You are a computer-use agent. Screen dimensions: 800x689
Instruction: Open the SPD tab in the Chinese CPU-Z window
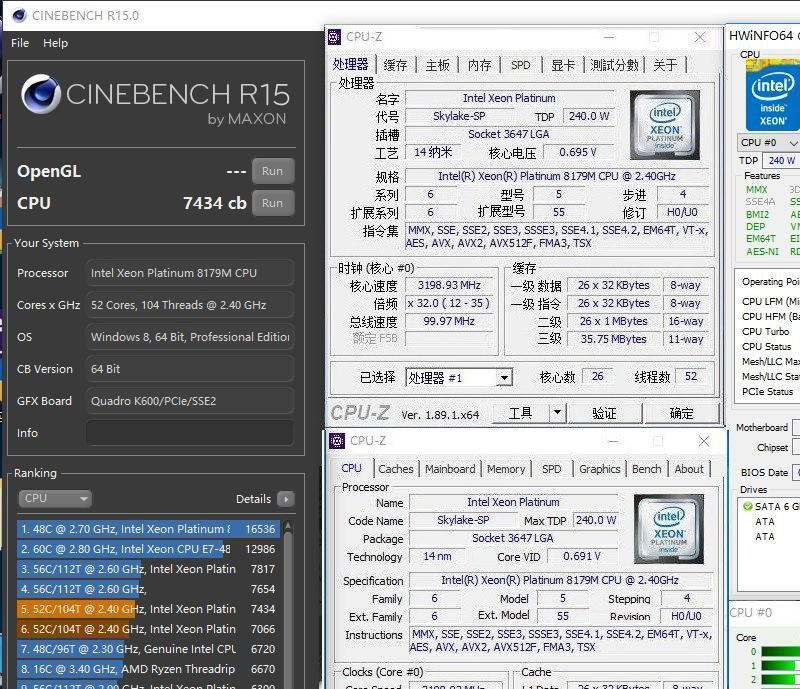tap(520, 65)
